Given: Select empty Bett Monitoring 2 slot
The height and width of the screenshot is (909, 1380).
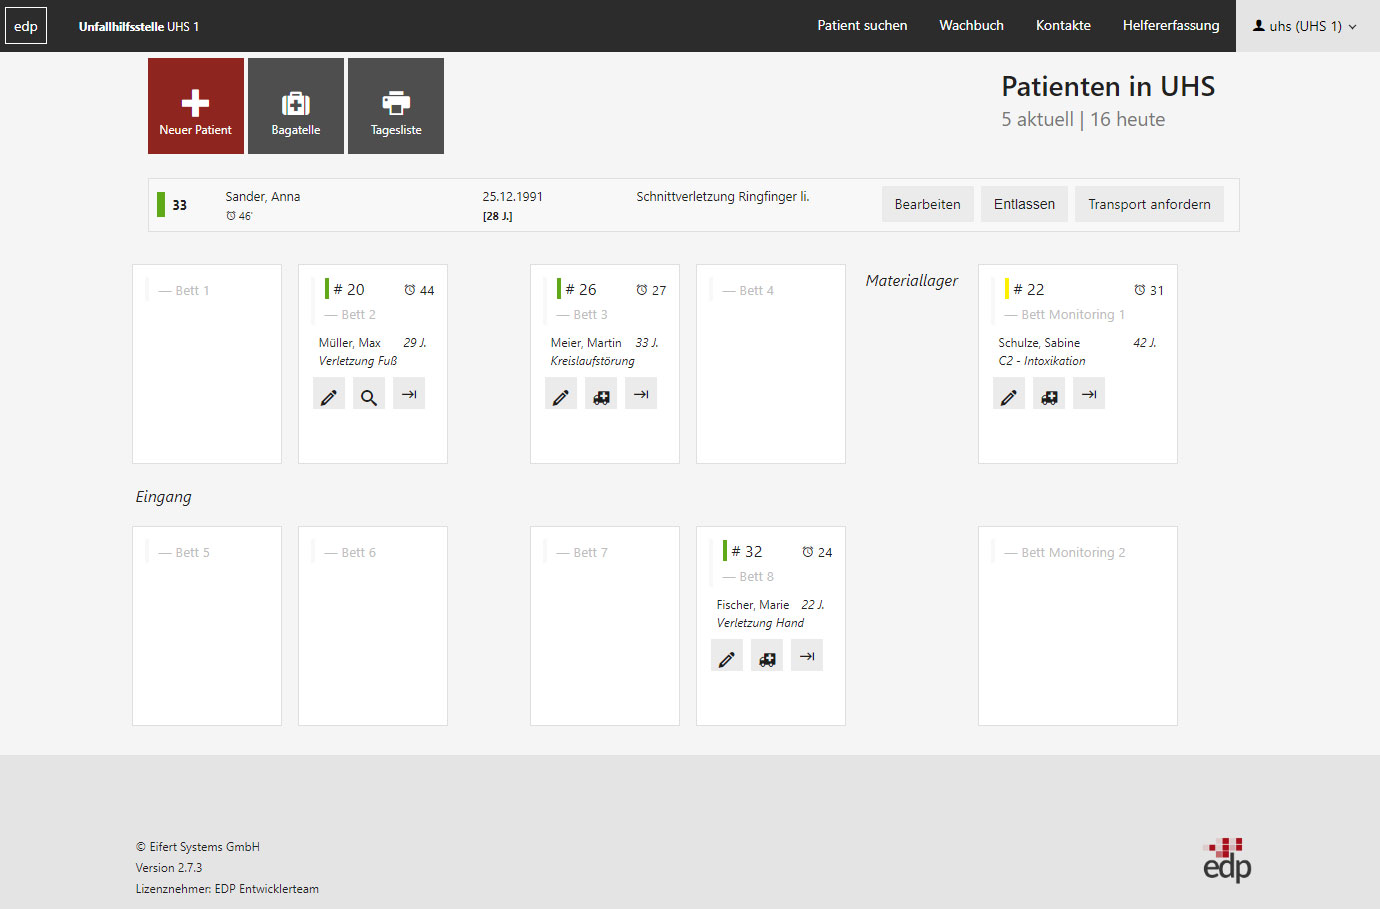Looking at the screenshot, I should [x=1078, y=626].
